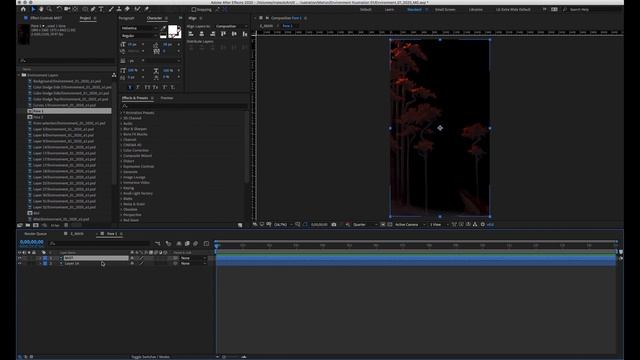The image size is (640, 360).
Task: Select the Eraser tool
Action: coord(127,9)
